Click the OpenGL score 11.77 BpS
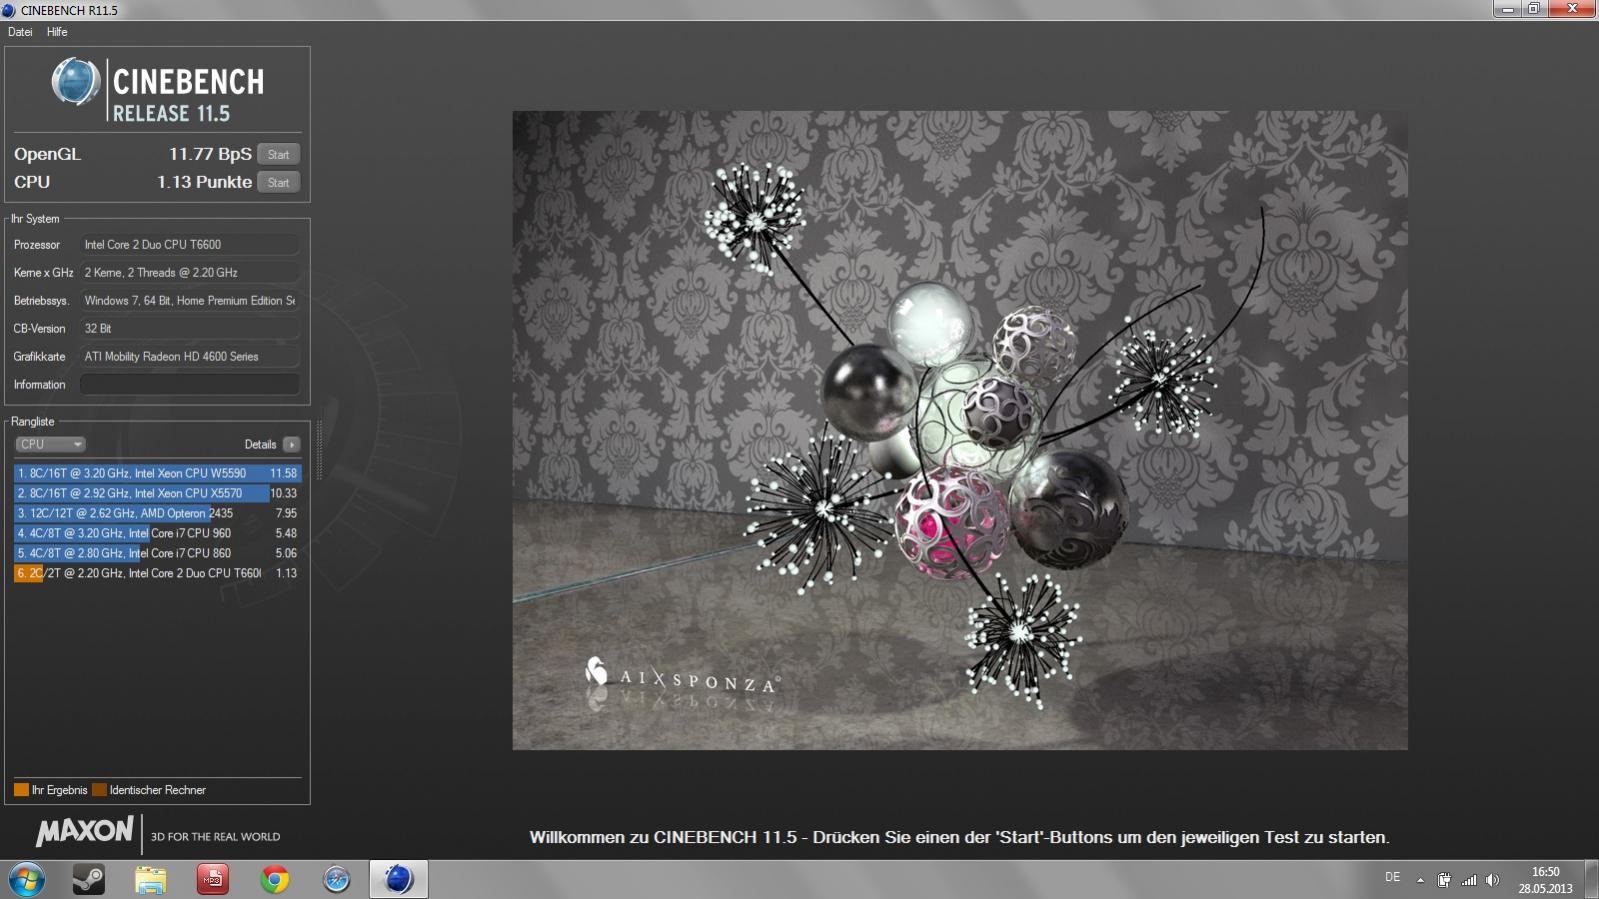 (210, 154)
